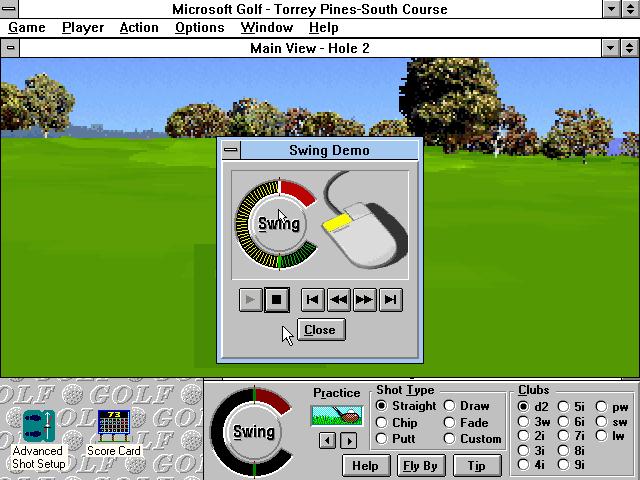The image size is (640, 480).
Task: Open the Action menu
Action: coord(139,28)
